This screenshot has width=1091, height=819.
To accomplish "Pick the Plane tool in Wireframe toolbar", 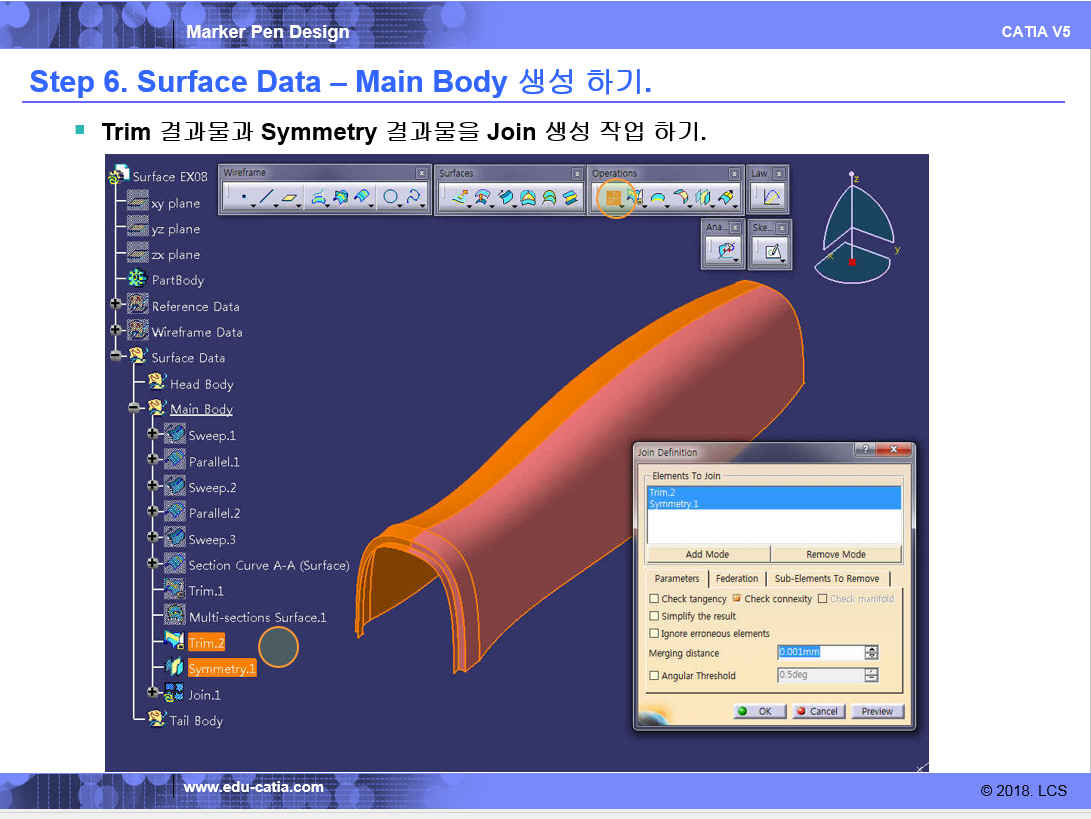I will pos(290,198).
